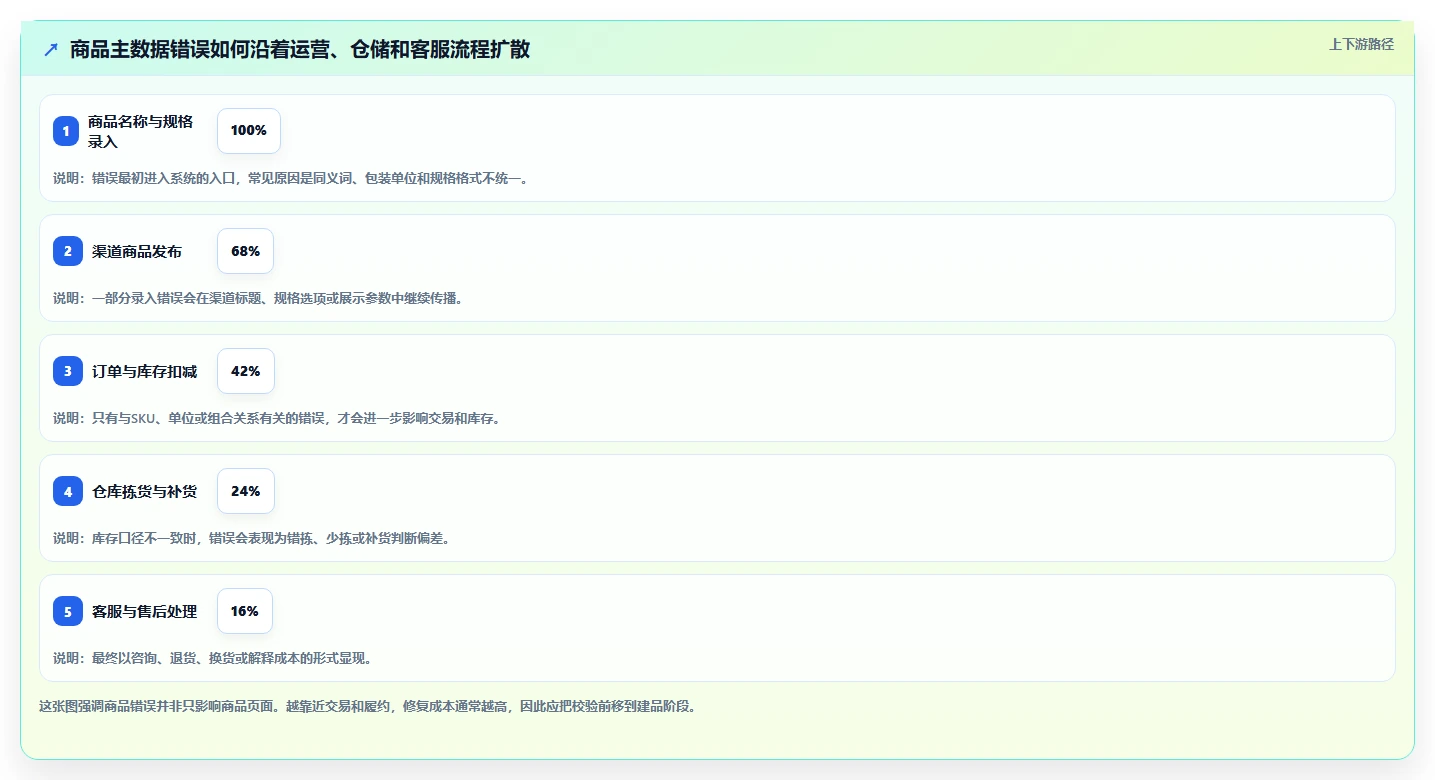1435x780 pixels.
Task: Click the arrow icon beside the title
Action: click(x=51, y=49)
